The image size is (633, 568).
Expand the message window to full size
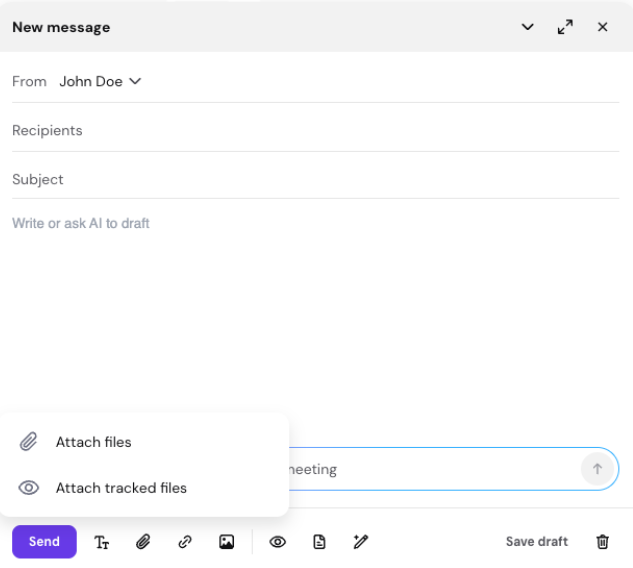click(x=565, y=27)
